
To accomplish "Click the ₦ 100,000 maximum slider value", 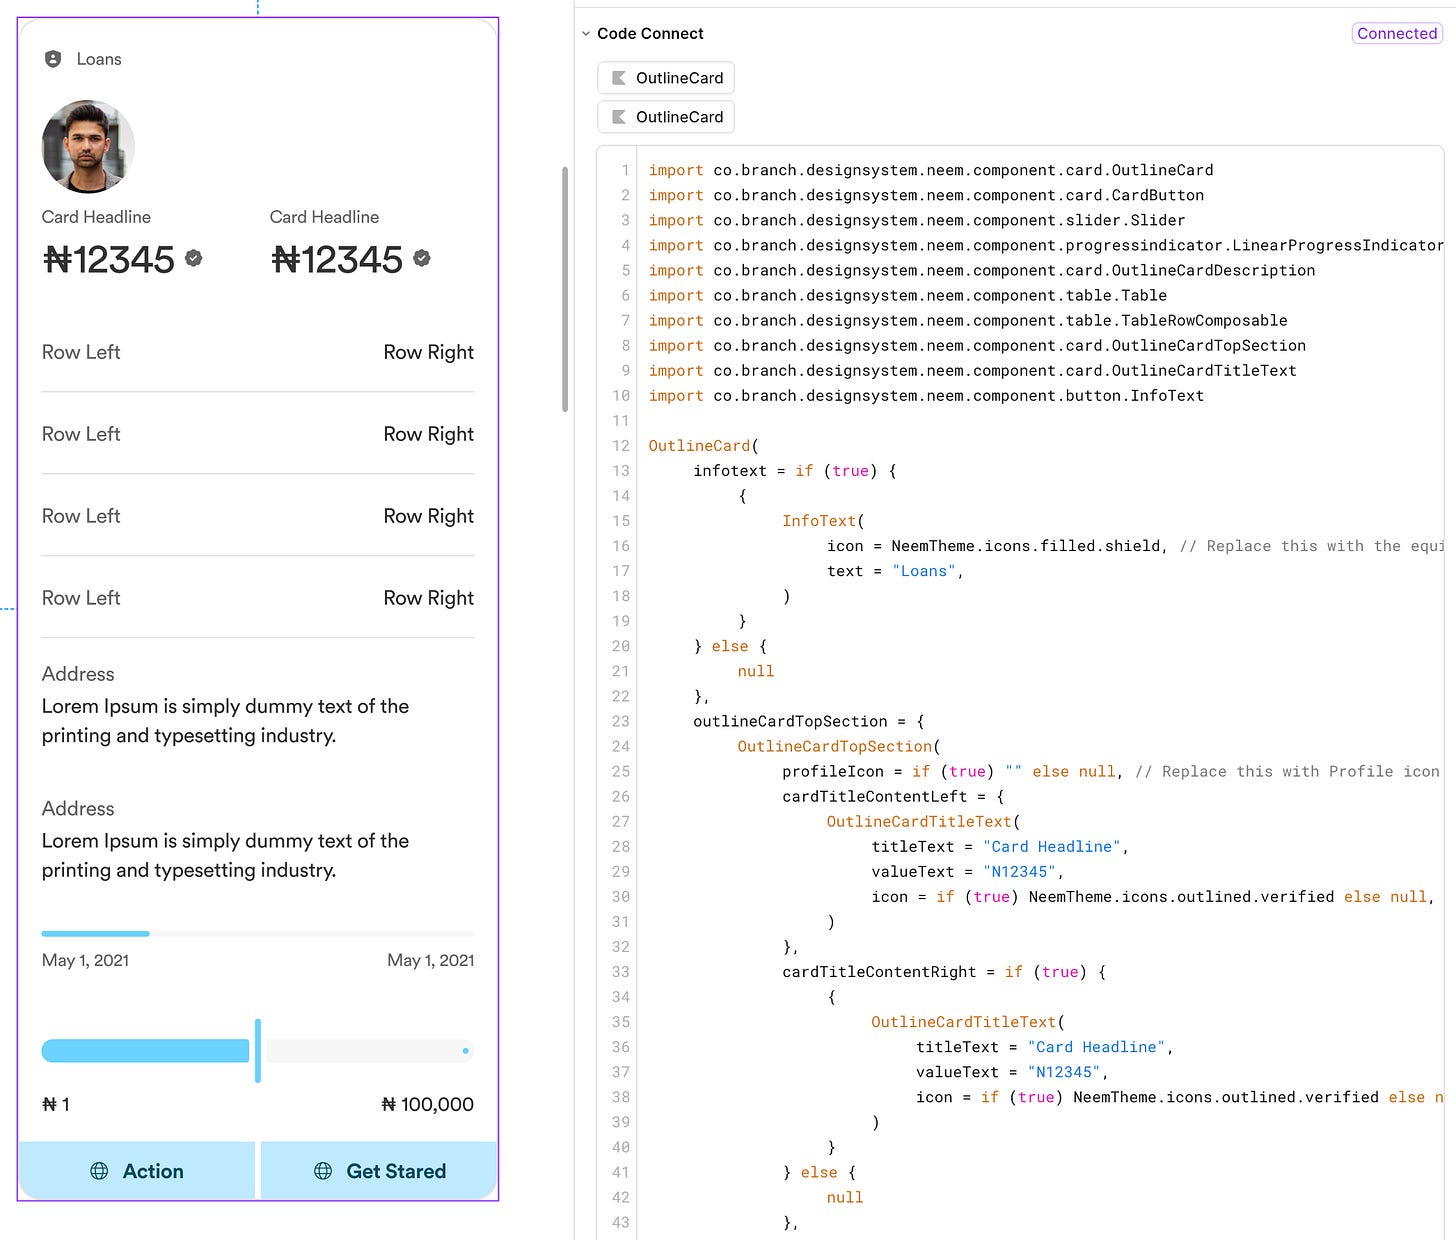I will (x=428, y=1104).
